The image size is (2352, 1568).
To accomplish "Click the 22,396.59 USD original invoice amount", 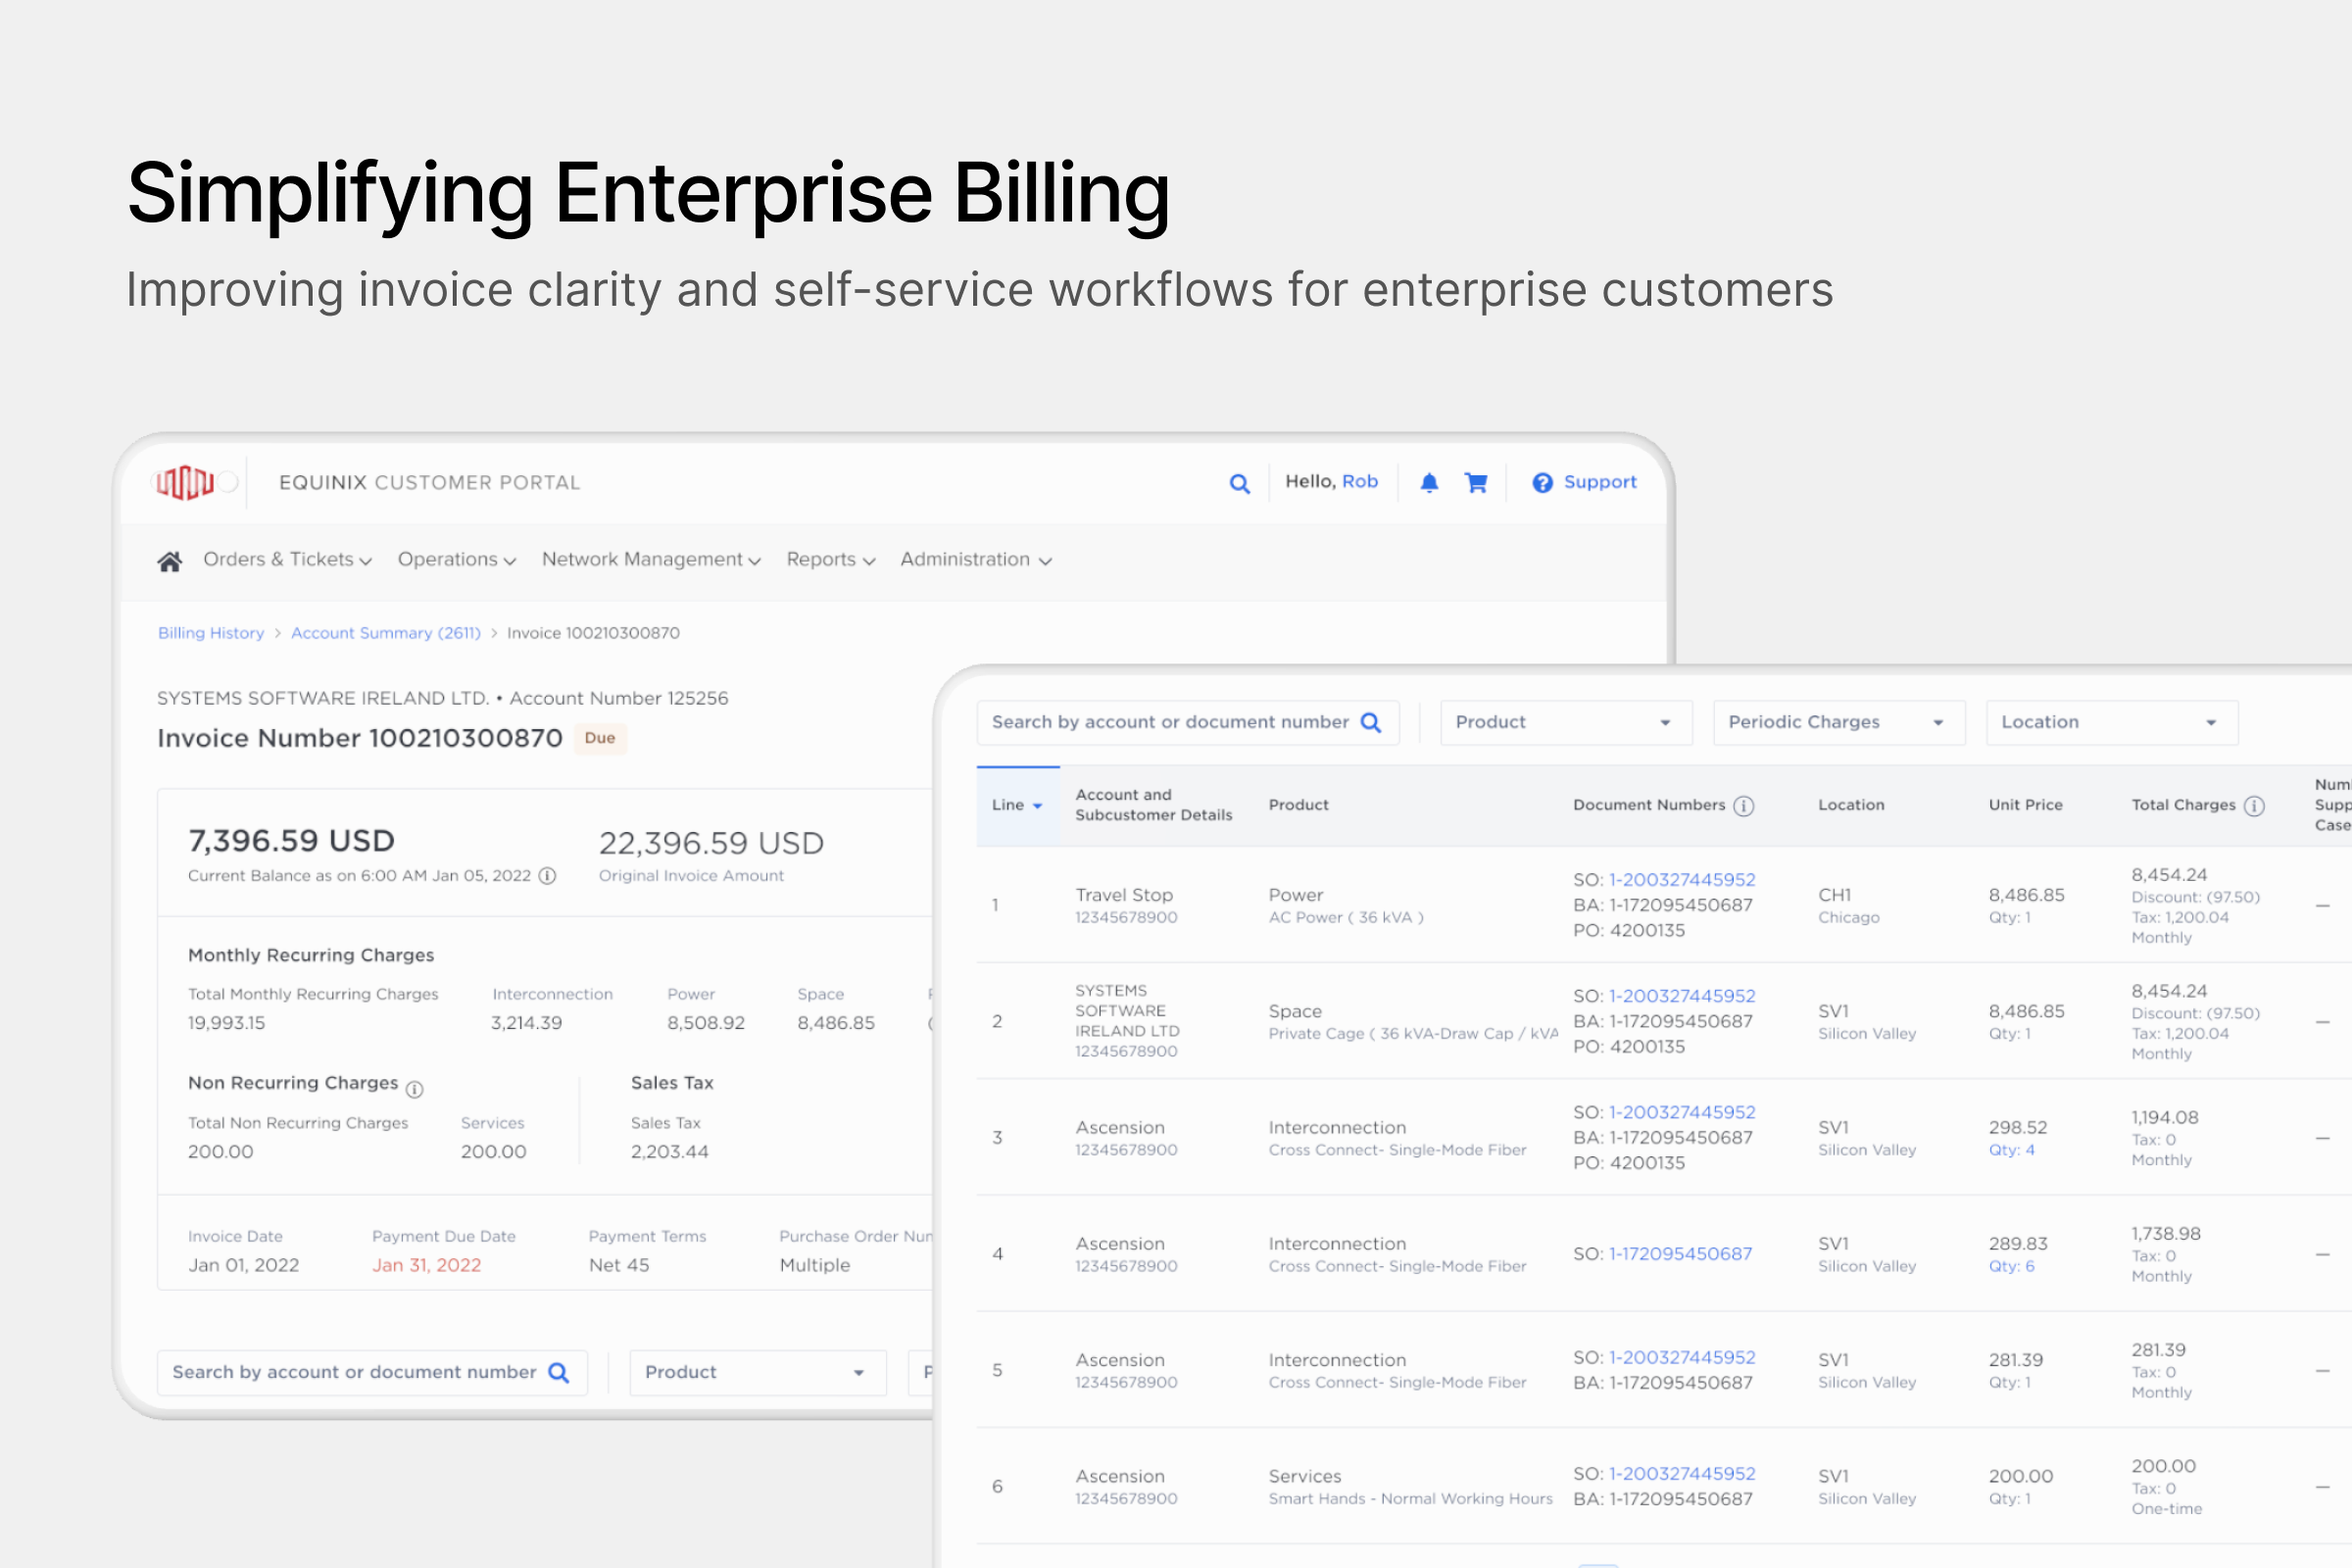I will (711, 844).
